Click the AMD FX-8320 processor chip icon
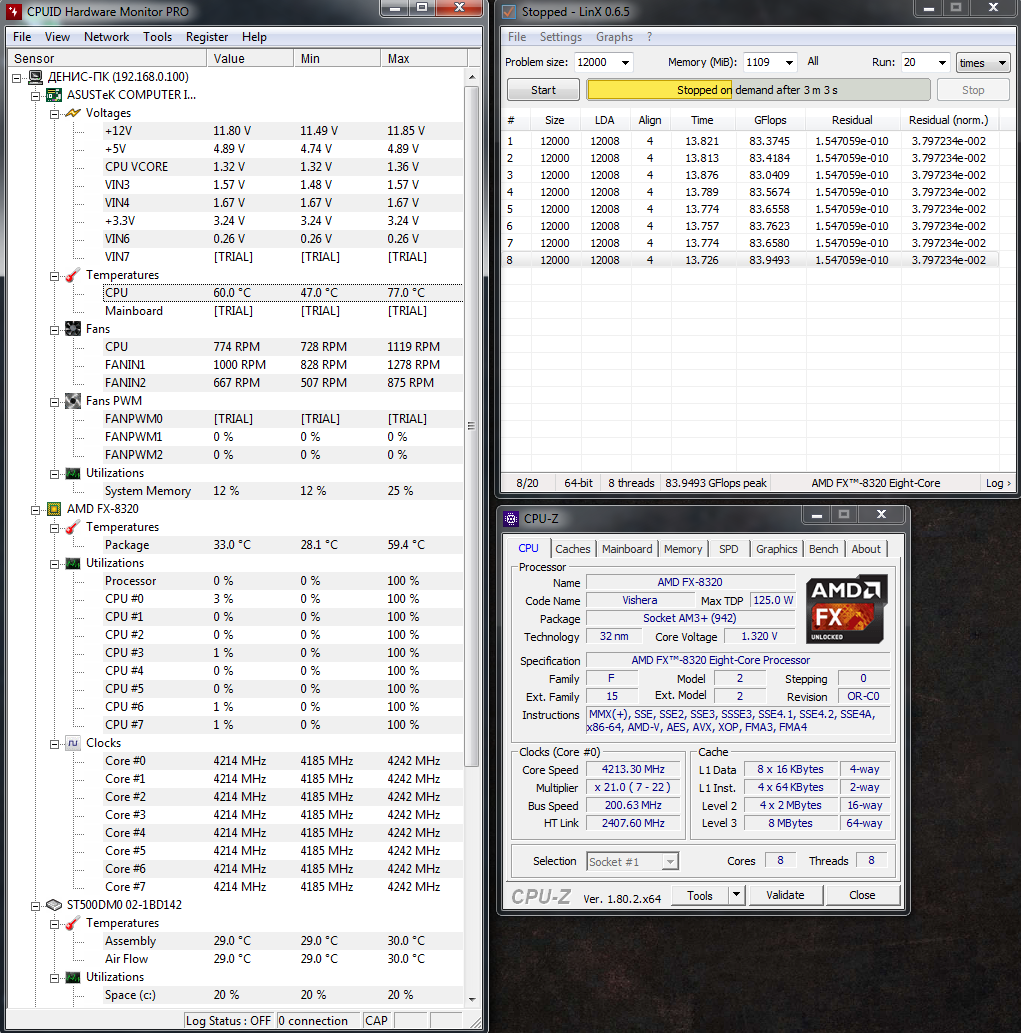1021x1033 pixels. tap(54, 509)
